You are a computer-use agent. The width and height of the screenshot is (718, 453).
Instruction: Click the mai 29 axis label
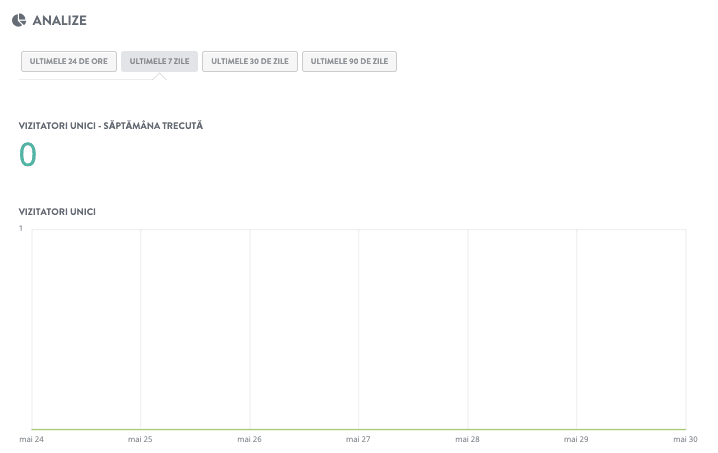point(576,439)
